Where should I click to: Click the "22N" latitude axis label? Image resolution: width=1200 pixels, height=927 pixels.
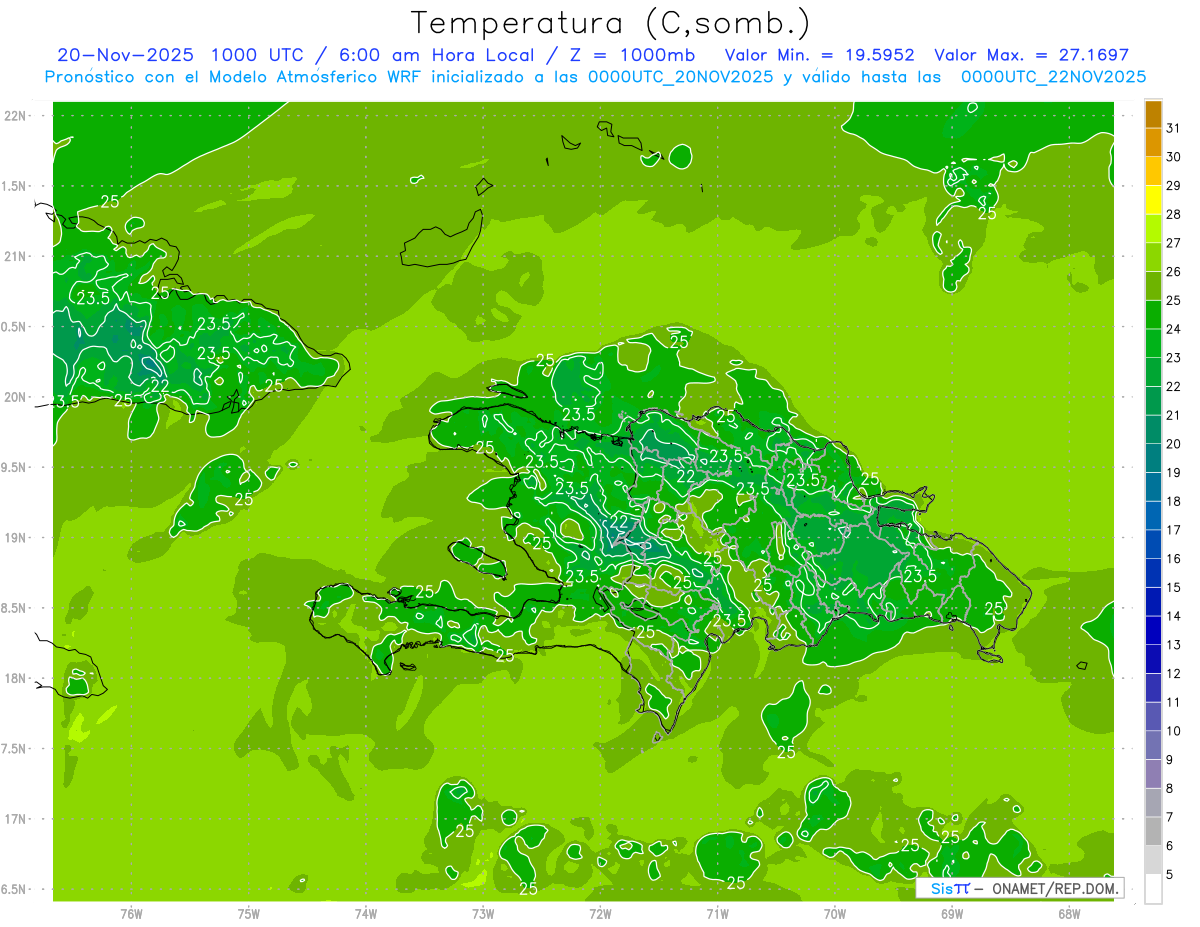[x=16, y=115]
